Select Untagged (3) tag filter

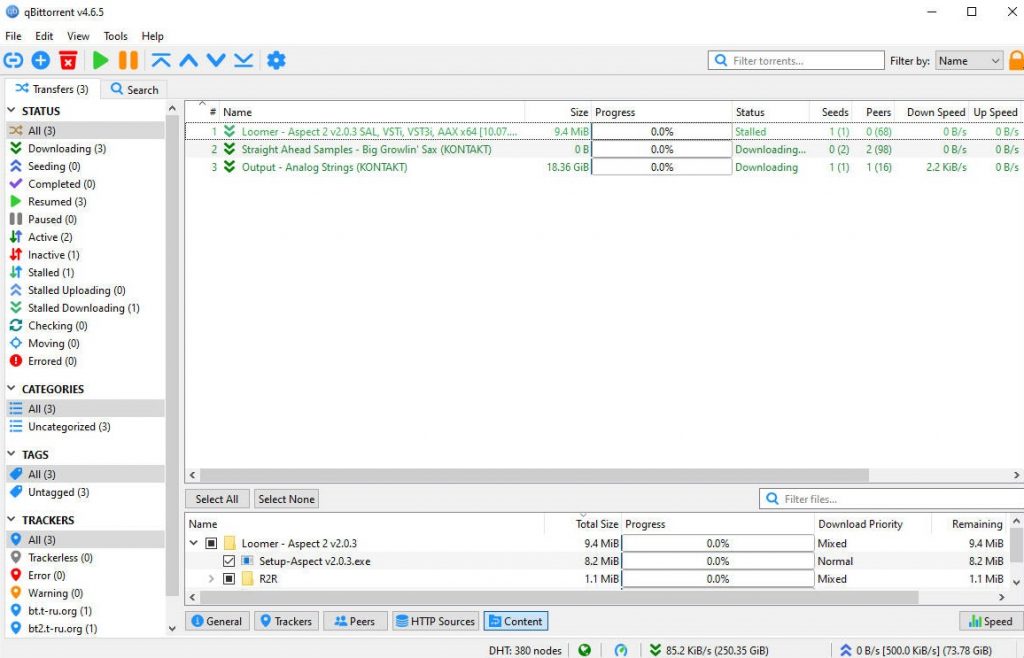[x=59, y=492]
